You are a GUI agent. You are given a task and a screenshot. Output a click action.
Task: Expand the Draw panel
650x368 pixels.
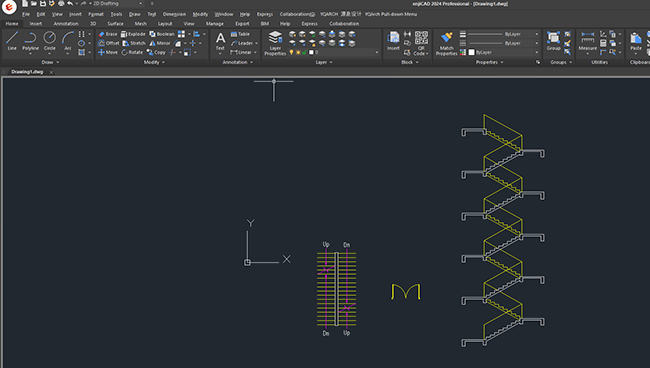click(50, 62)
